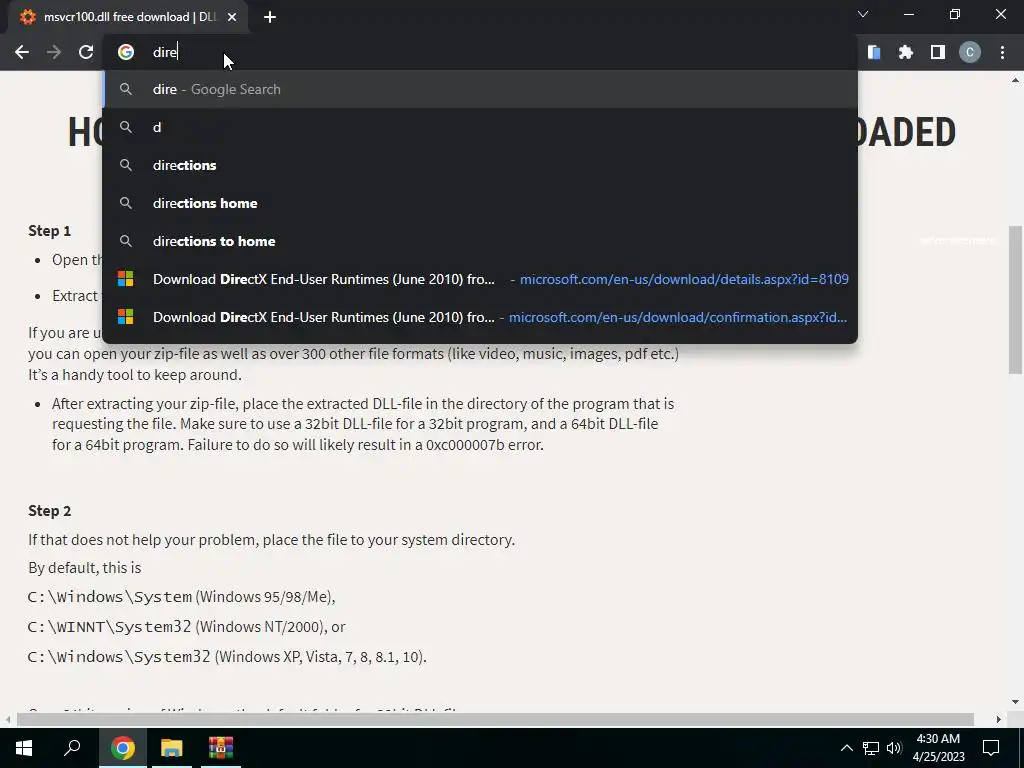This screenshot has width=1024, height=768.
Task: Click the 'C:\Windows\System32' path text
Action: [119, 656]
